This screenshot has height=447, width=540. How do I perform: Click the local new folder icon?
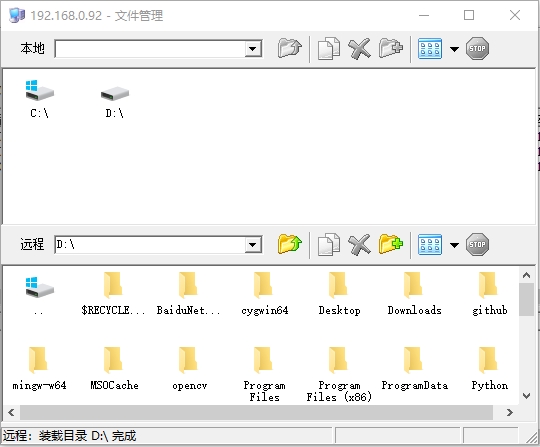coord(391,48)
